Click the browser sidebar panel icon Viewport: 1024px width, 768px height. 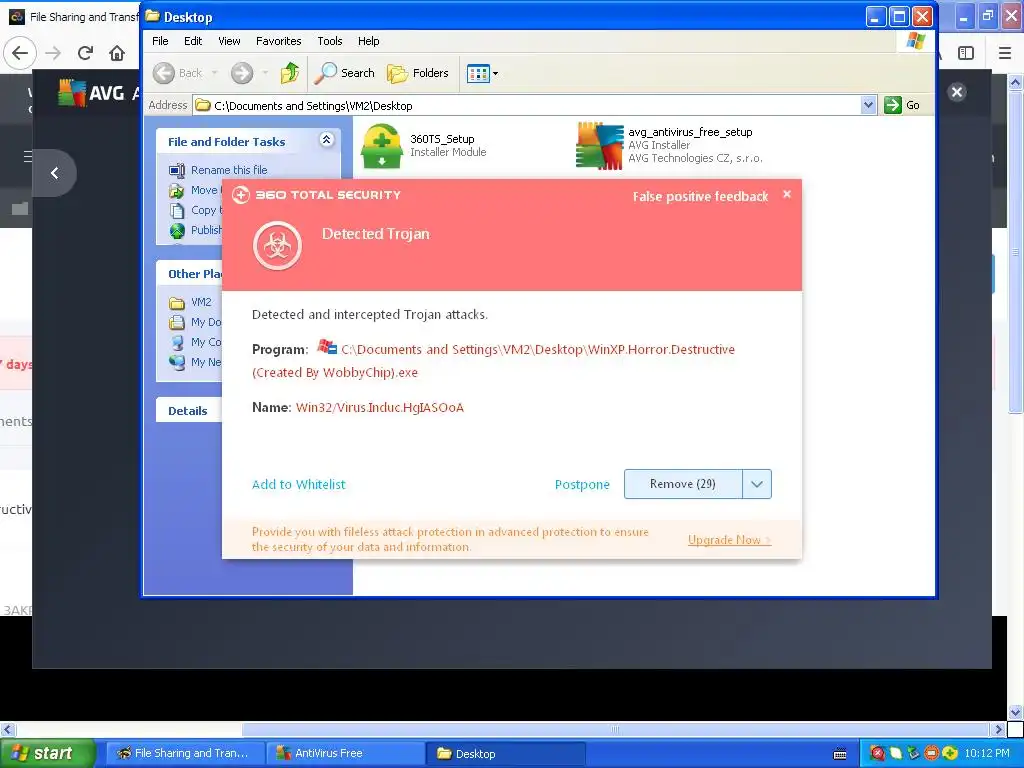[966, 53]
